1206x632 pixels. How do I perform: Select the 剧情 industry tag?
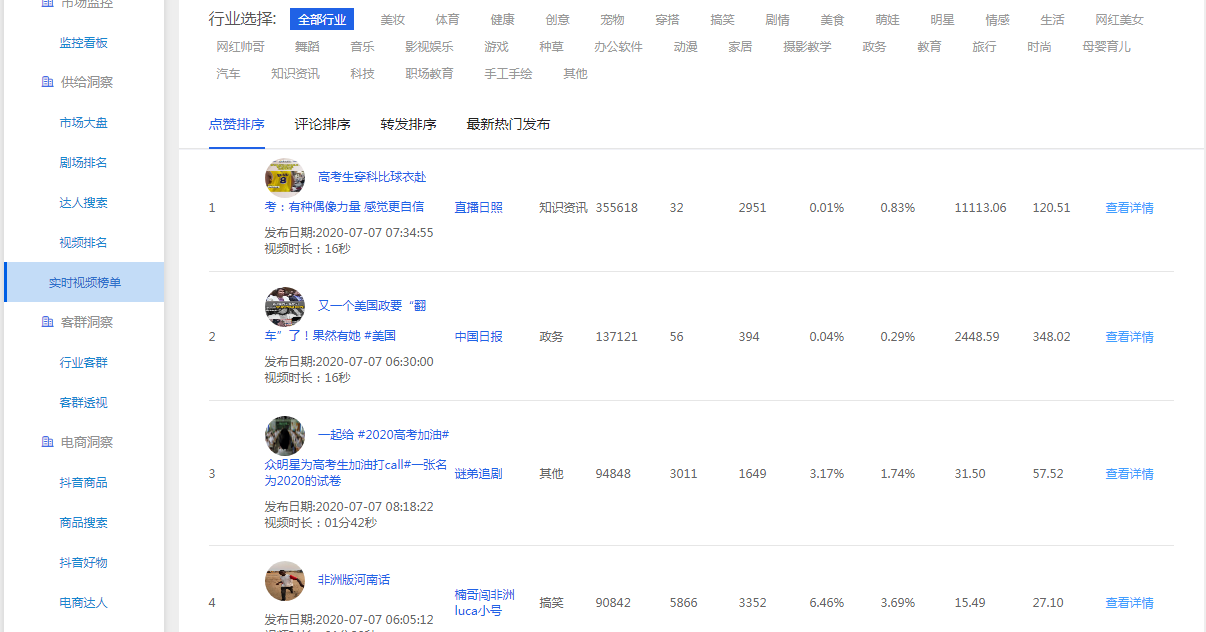click(778, 19)
